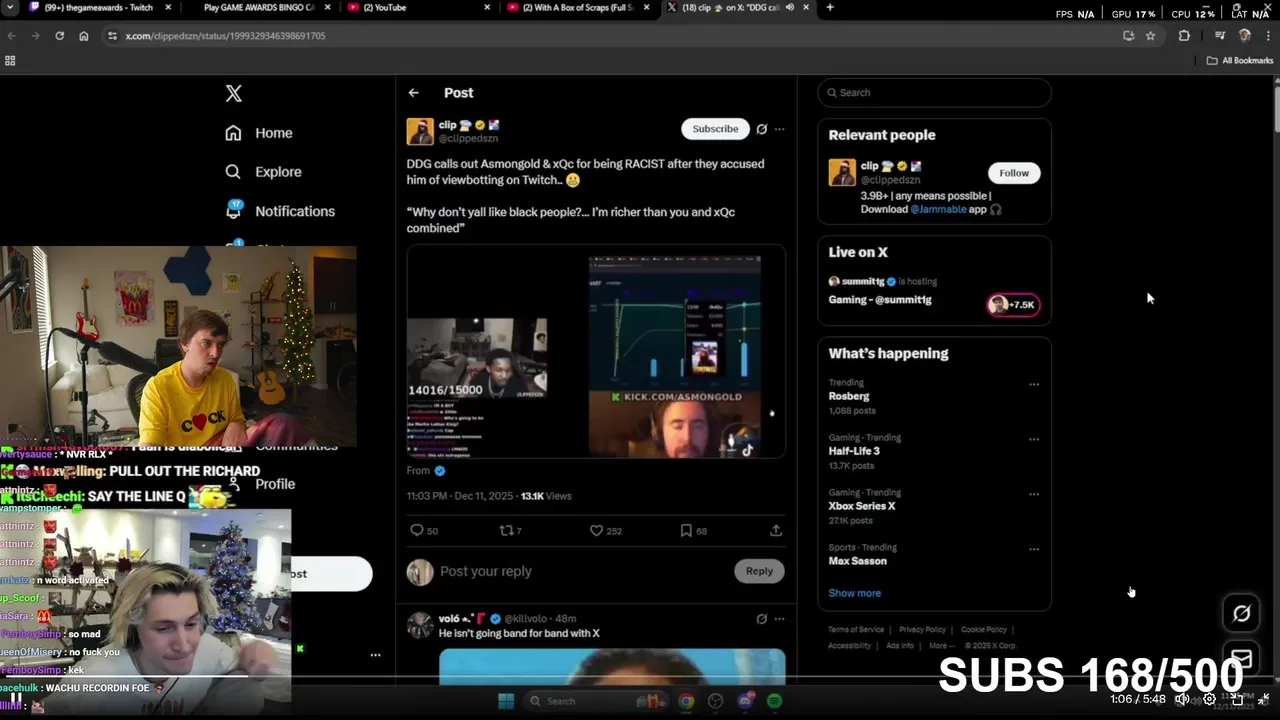
Task: Open the X logo home link
Action: coord(233,93)
